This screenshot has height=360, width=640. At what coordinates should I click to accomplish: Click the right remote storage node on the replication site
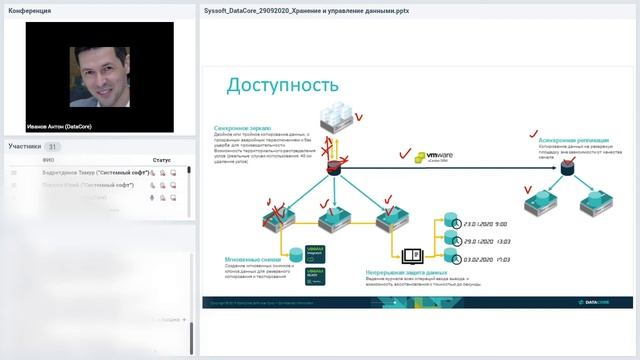pyautogui.click(x=596, y=203)
